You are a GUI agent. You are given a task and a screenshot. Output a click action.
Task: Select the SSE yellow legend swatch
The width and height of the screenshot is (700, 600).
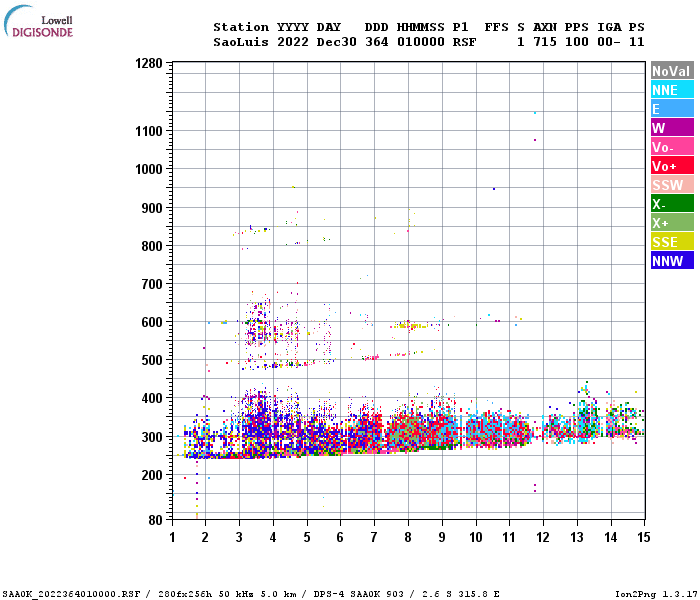pos(672,242)
